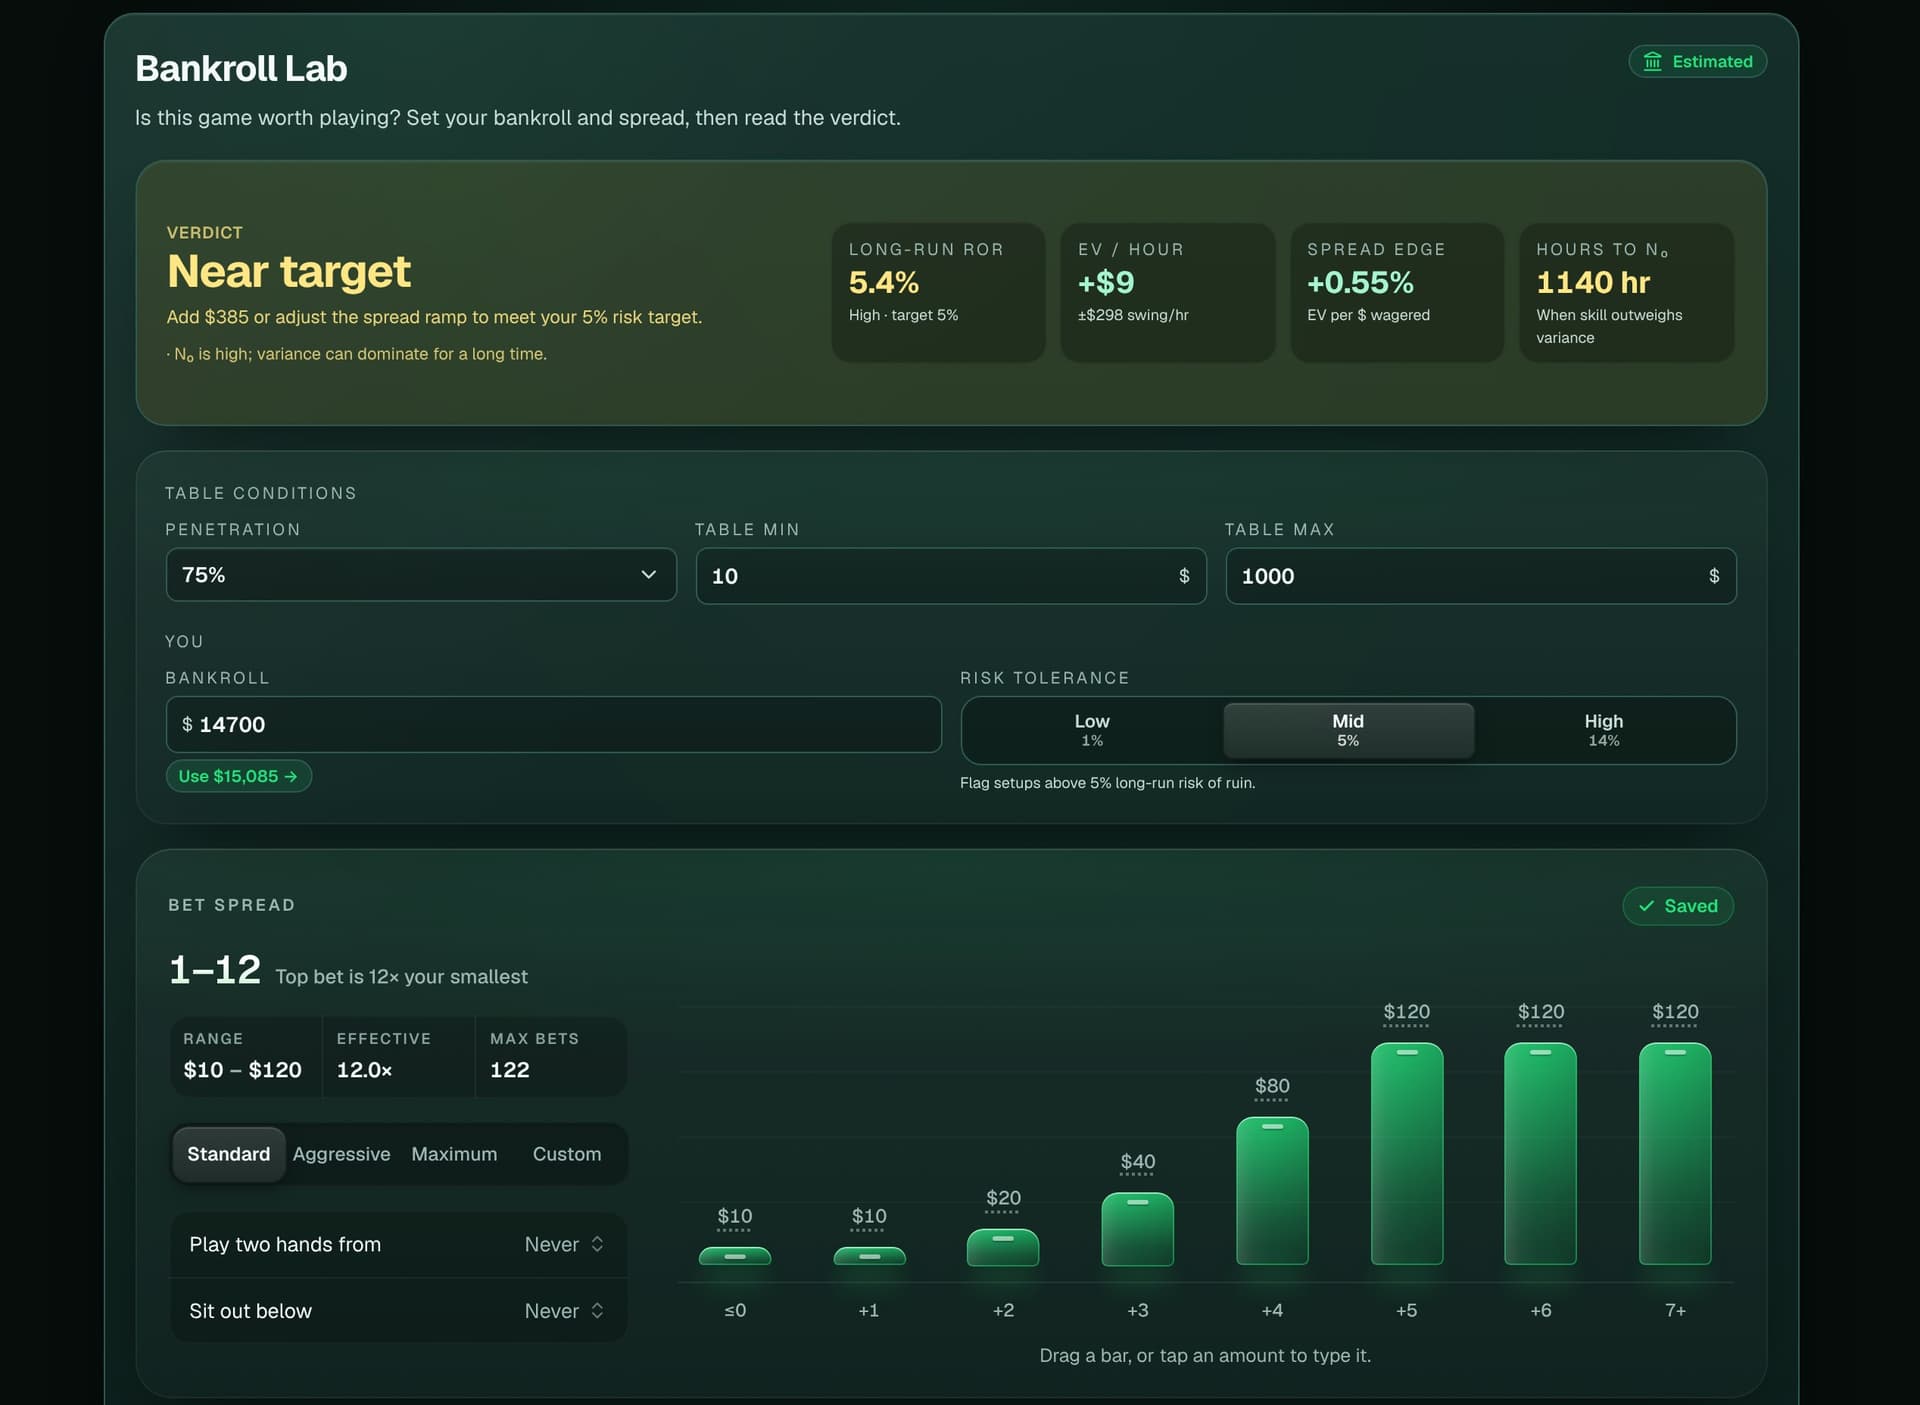1920x1405 pixels.
Task: Tap the $10 amount above ≤0 bar
Action: tap(735, 1217)
